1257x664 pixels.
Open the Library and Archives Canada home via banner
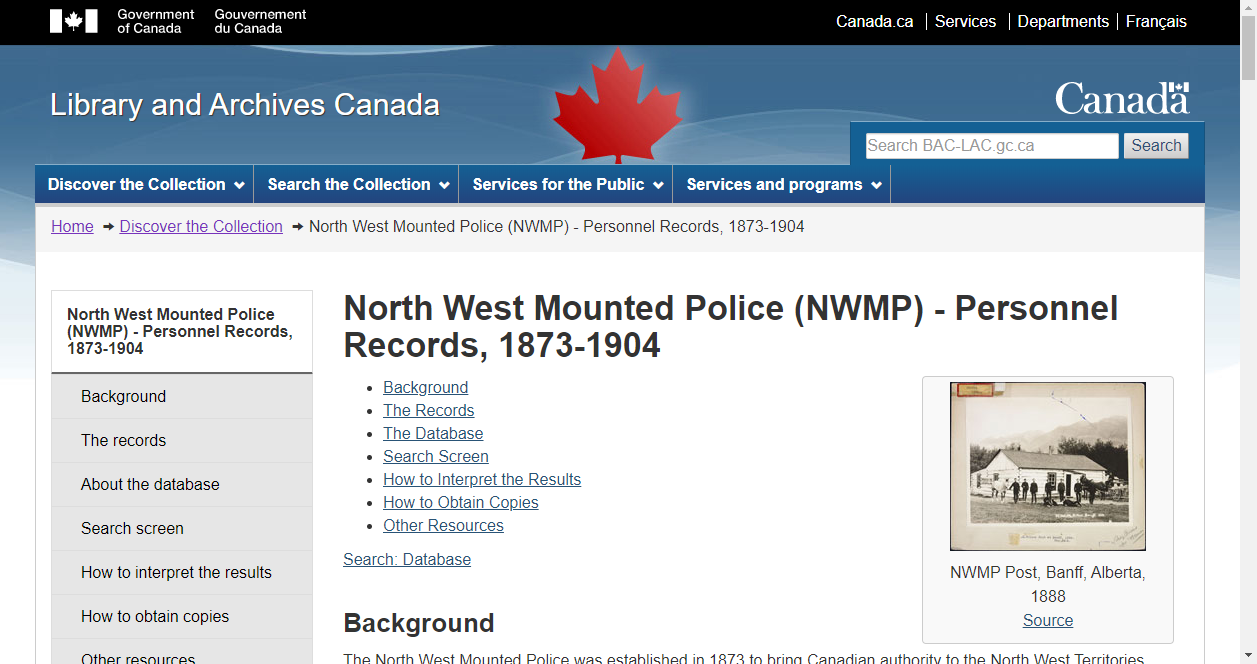244,104
